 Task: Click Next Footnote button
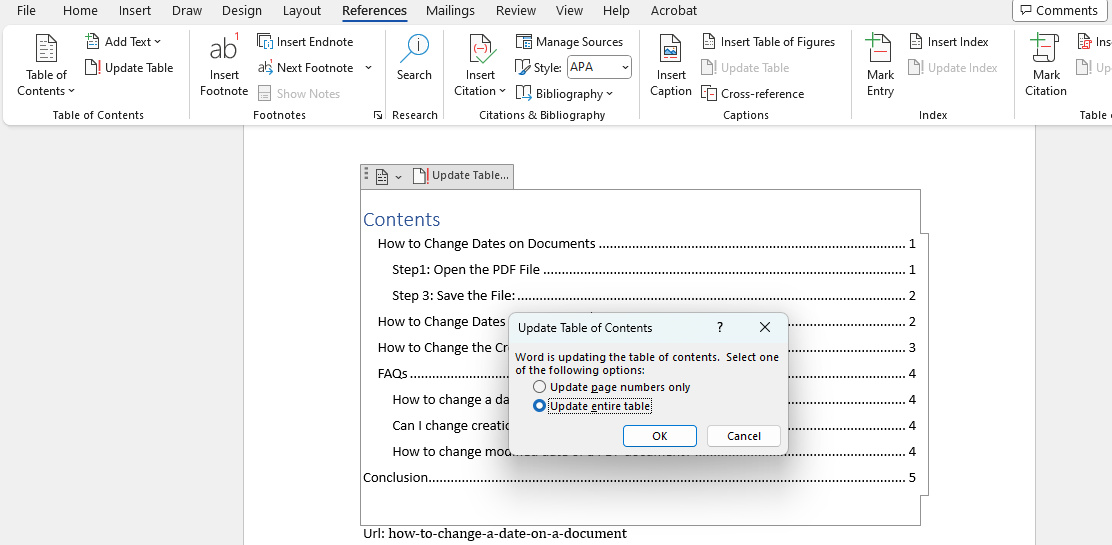[306, 68]
